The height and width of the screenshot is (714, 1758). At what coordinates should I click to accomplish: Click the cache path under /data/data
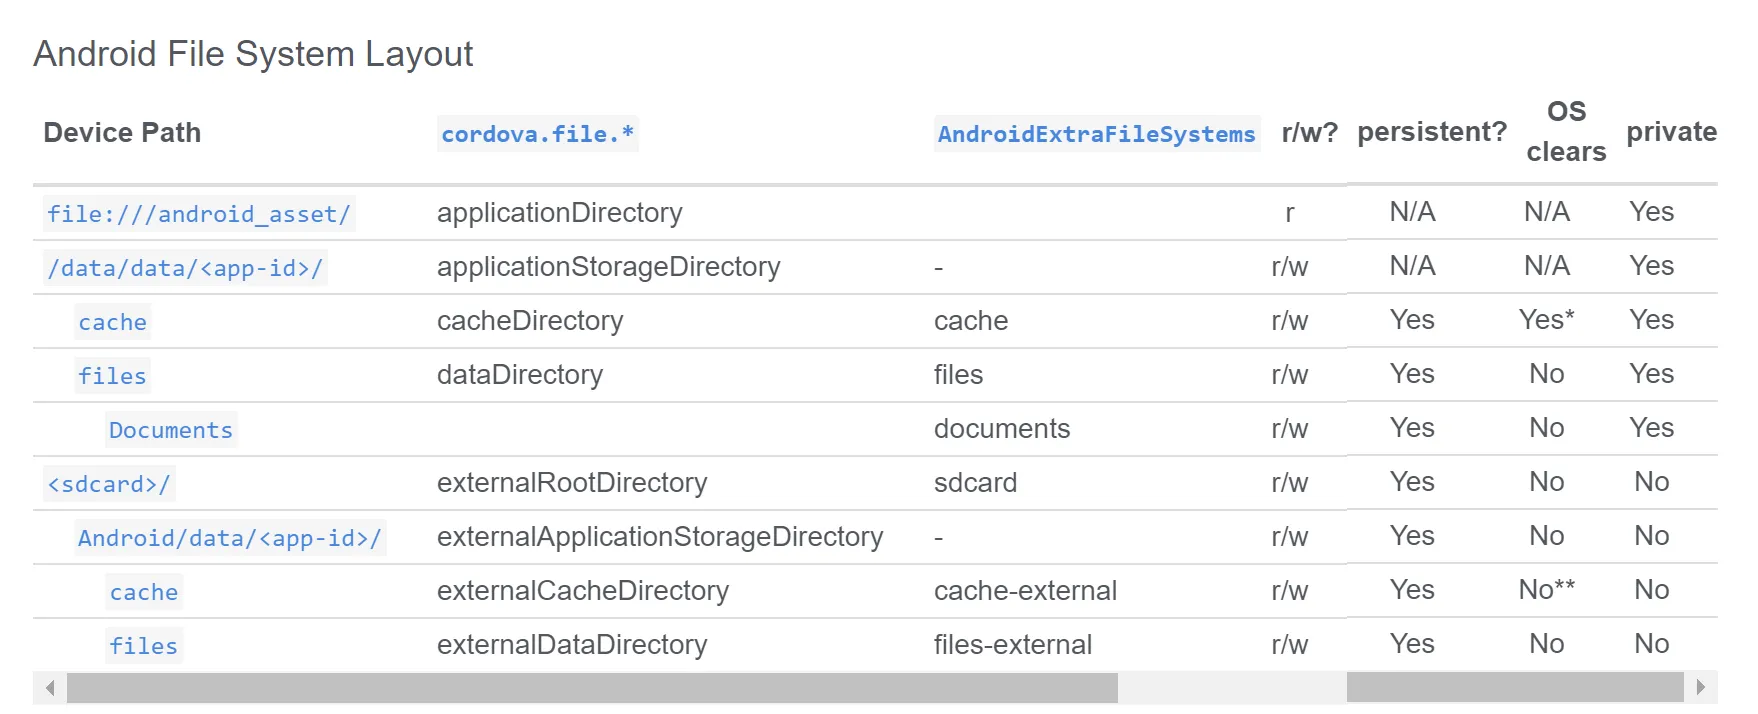pos(113,322)
